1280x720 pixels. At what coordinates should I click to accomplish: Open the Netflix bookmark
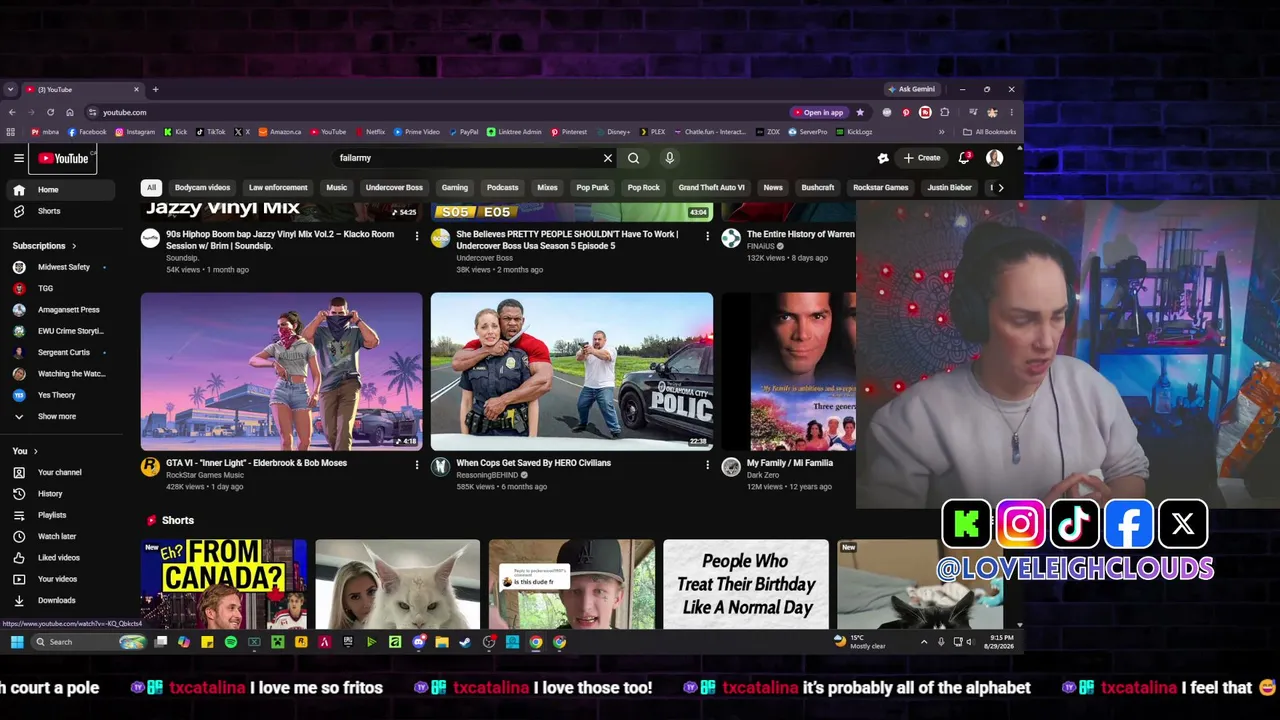pyautogui.click(x=369, y=132)
